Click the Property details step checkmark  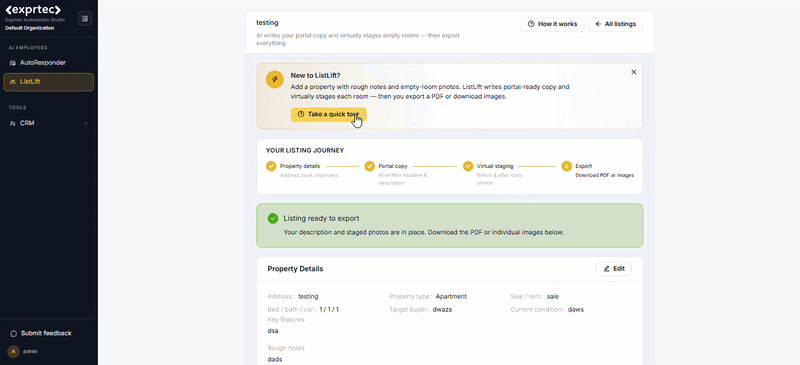click(x=271, y=166)
